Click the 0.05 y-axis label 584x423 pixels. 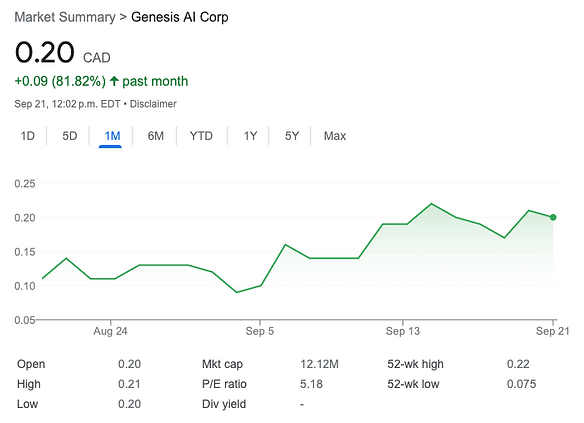(25, 320)
